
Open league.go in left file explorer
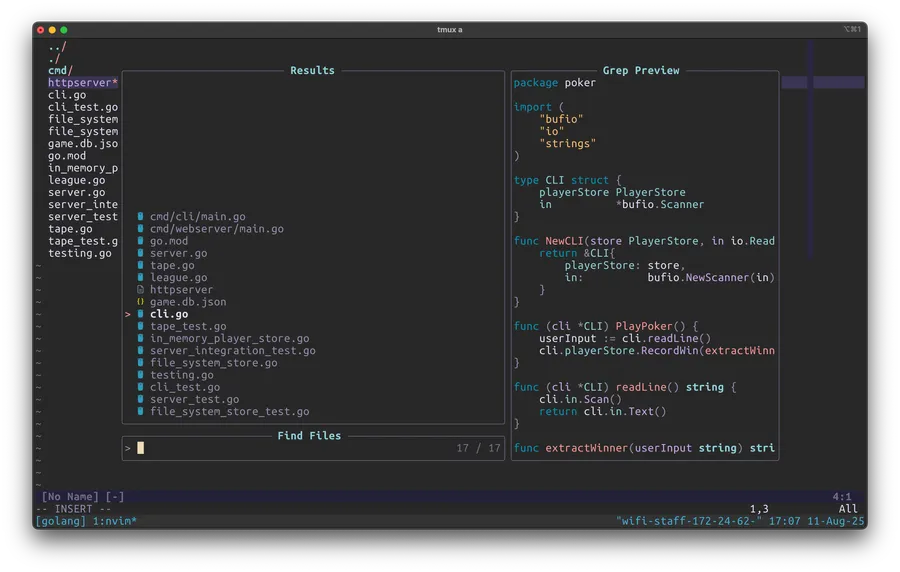76,180
